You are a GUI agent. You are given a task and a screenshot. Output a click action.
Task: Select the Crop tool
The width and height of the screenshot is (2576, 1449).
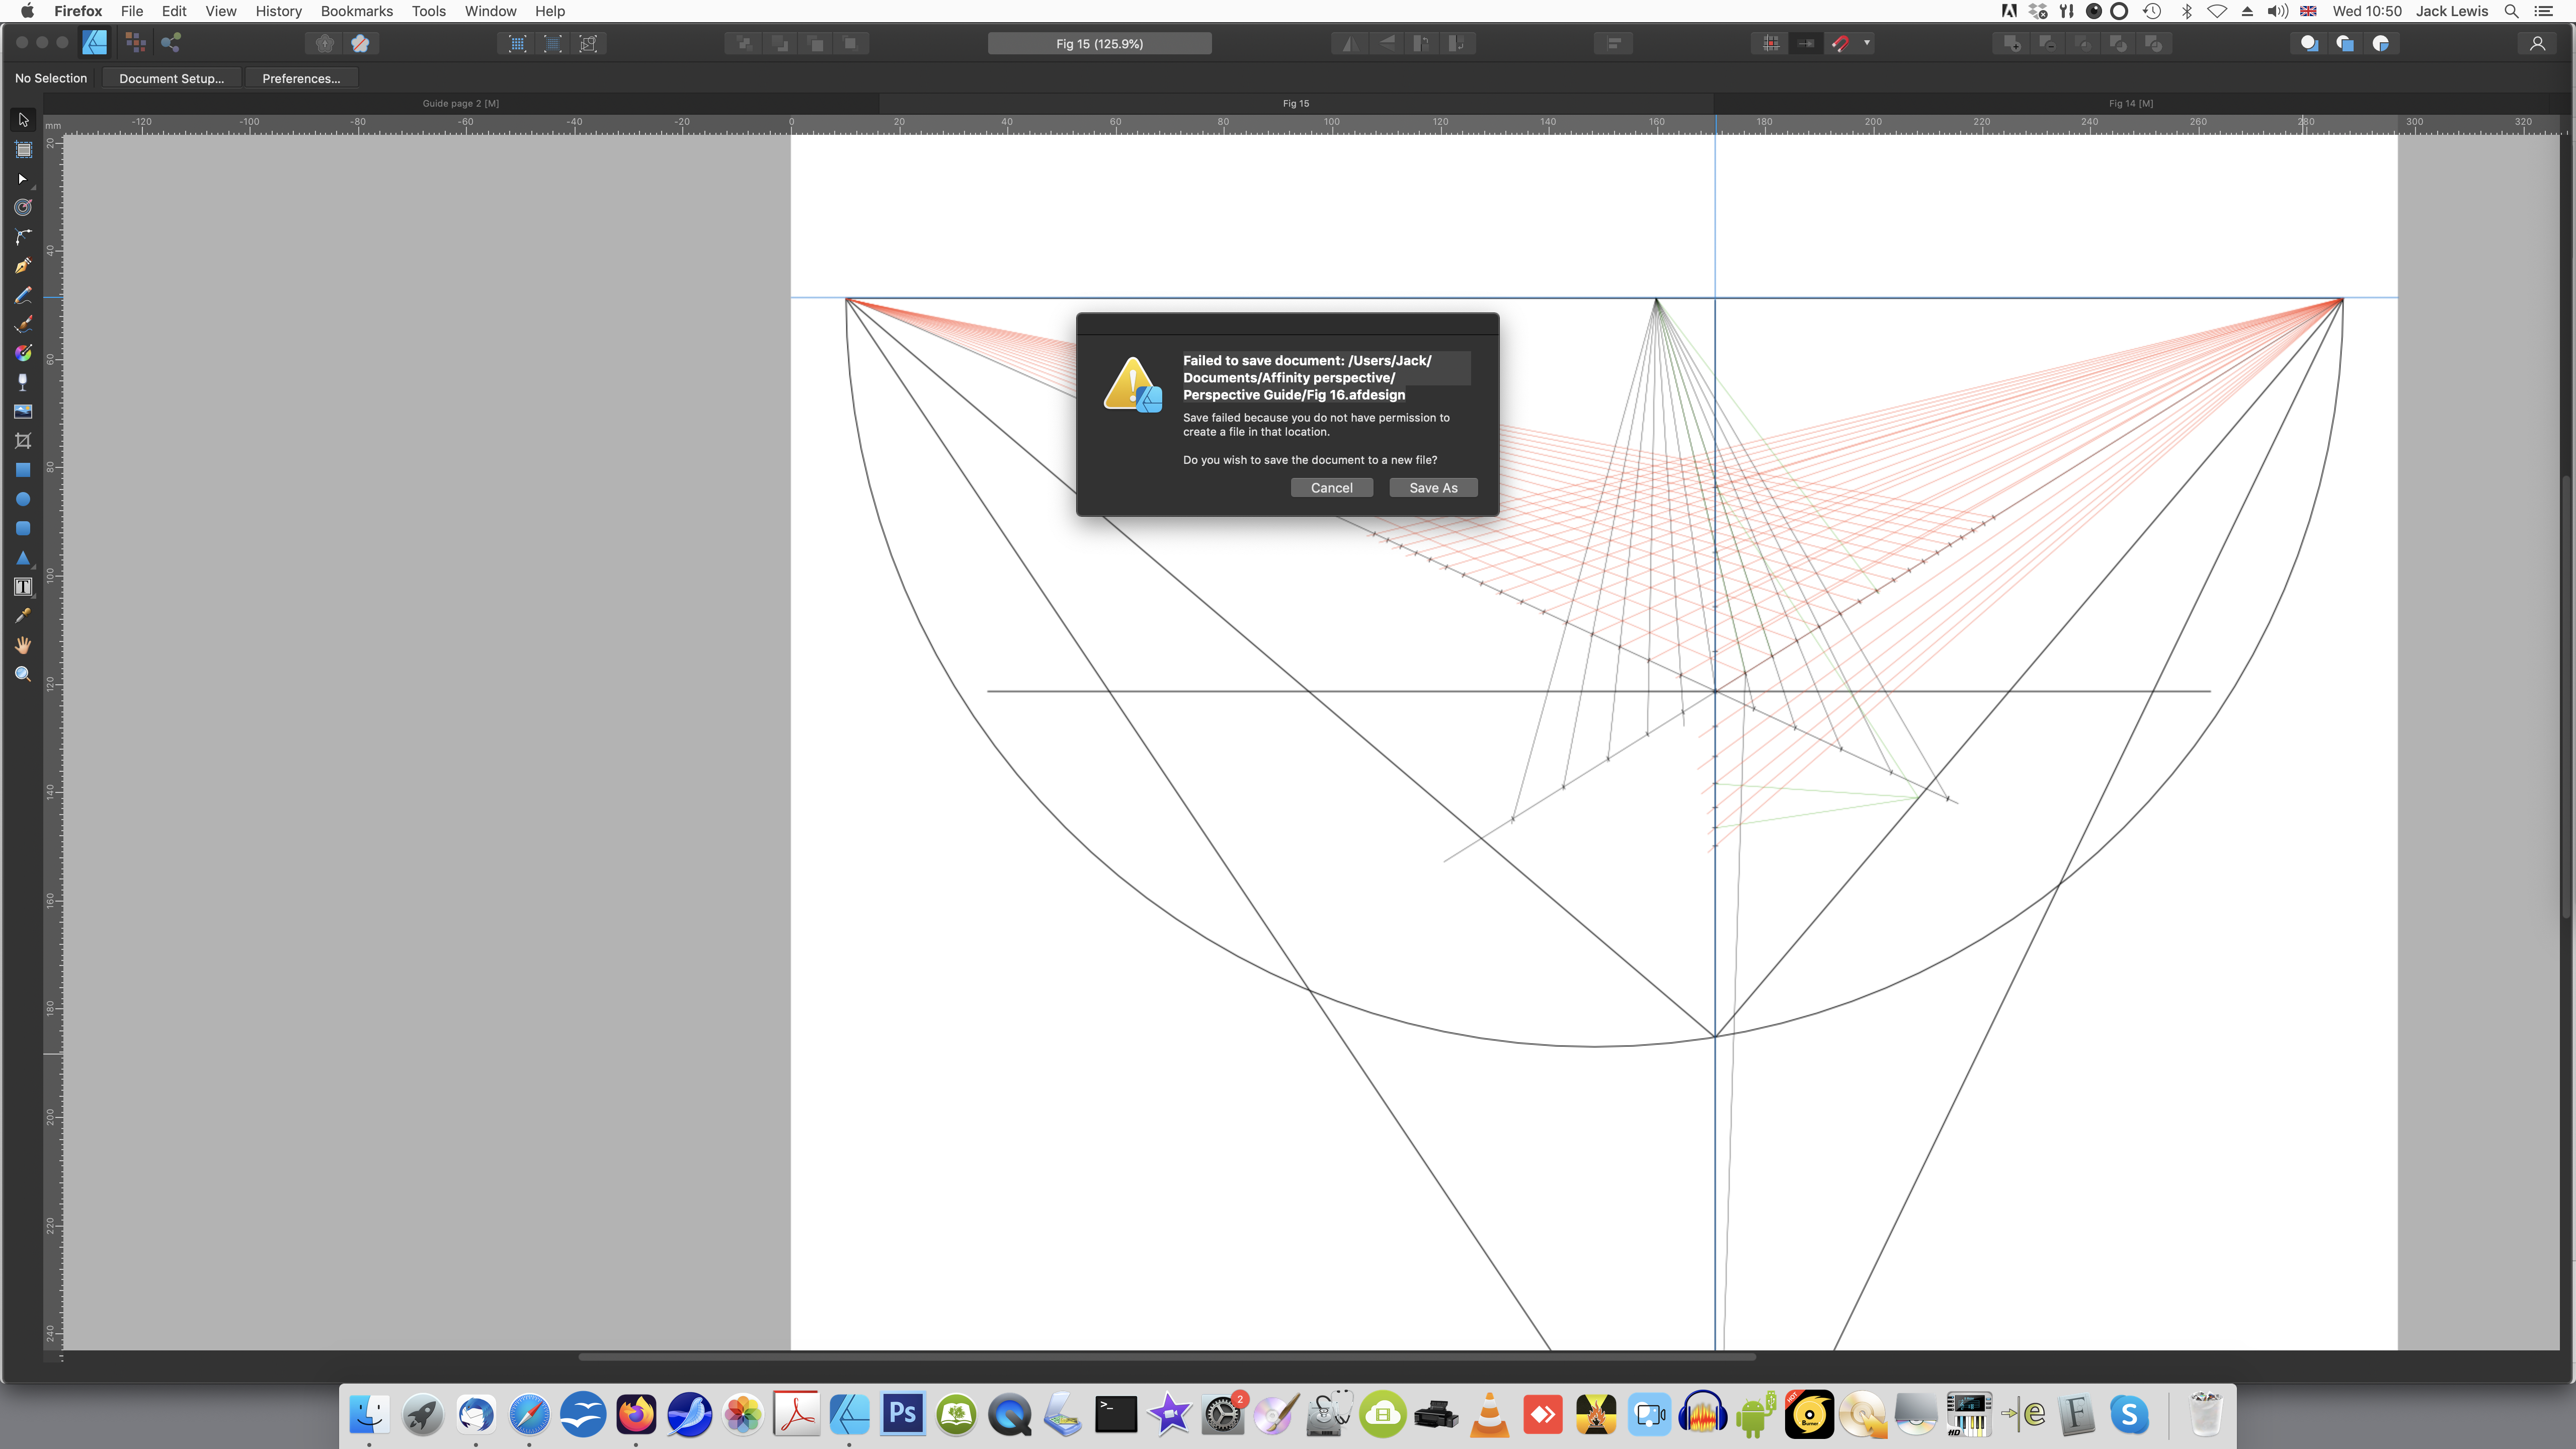tap(23, 441)
